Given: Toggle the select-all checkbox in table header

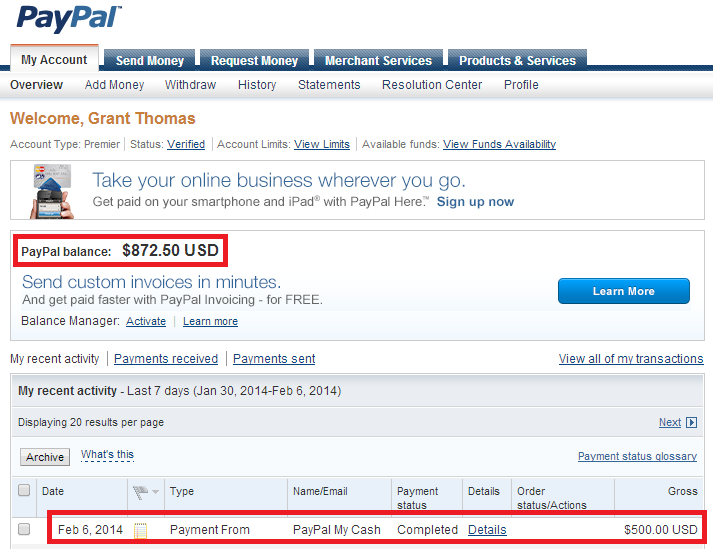Looking at the screenshot, I should (x=24, y=490).
